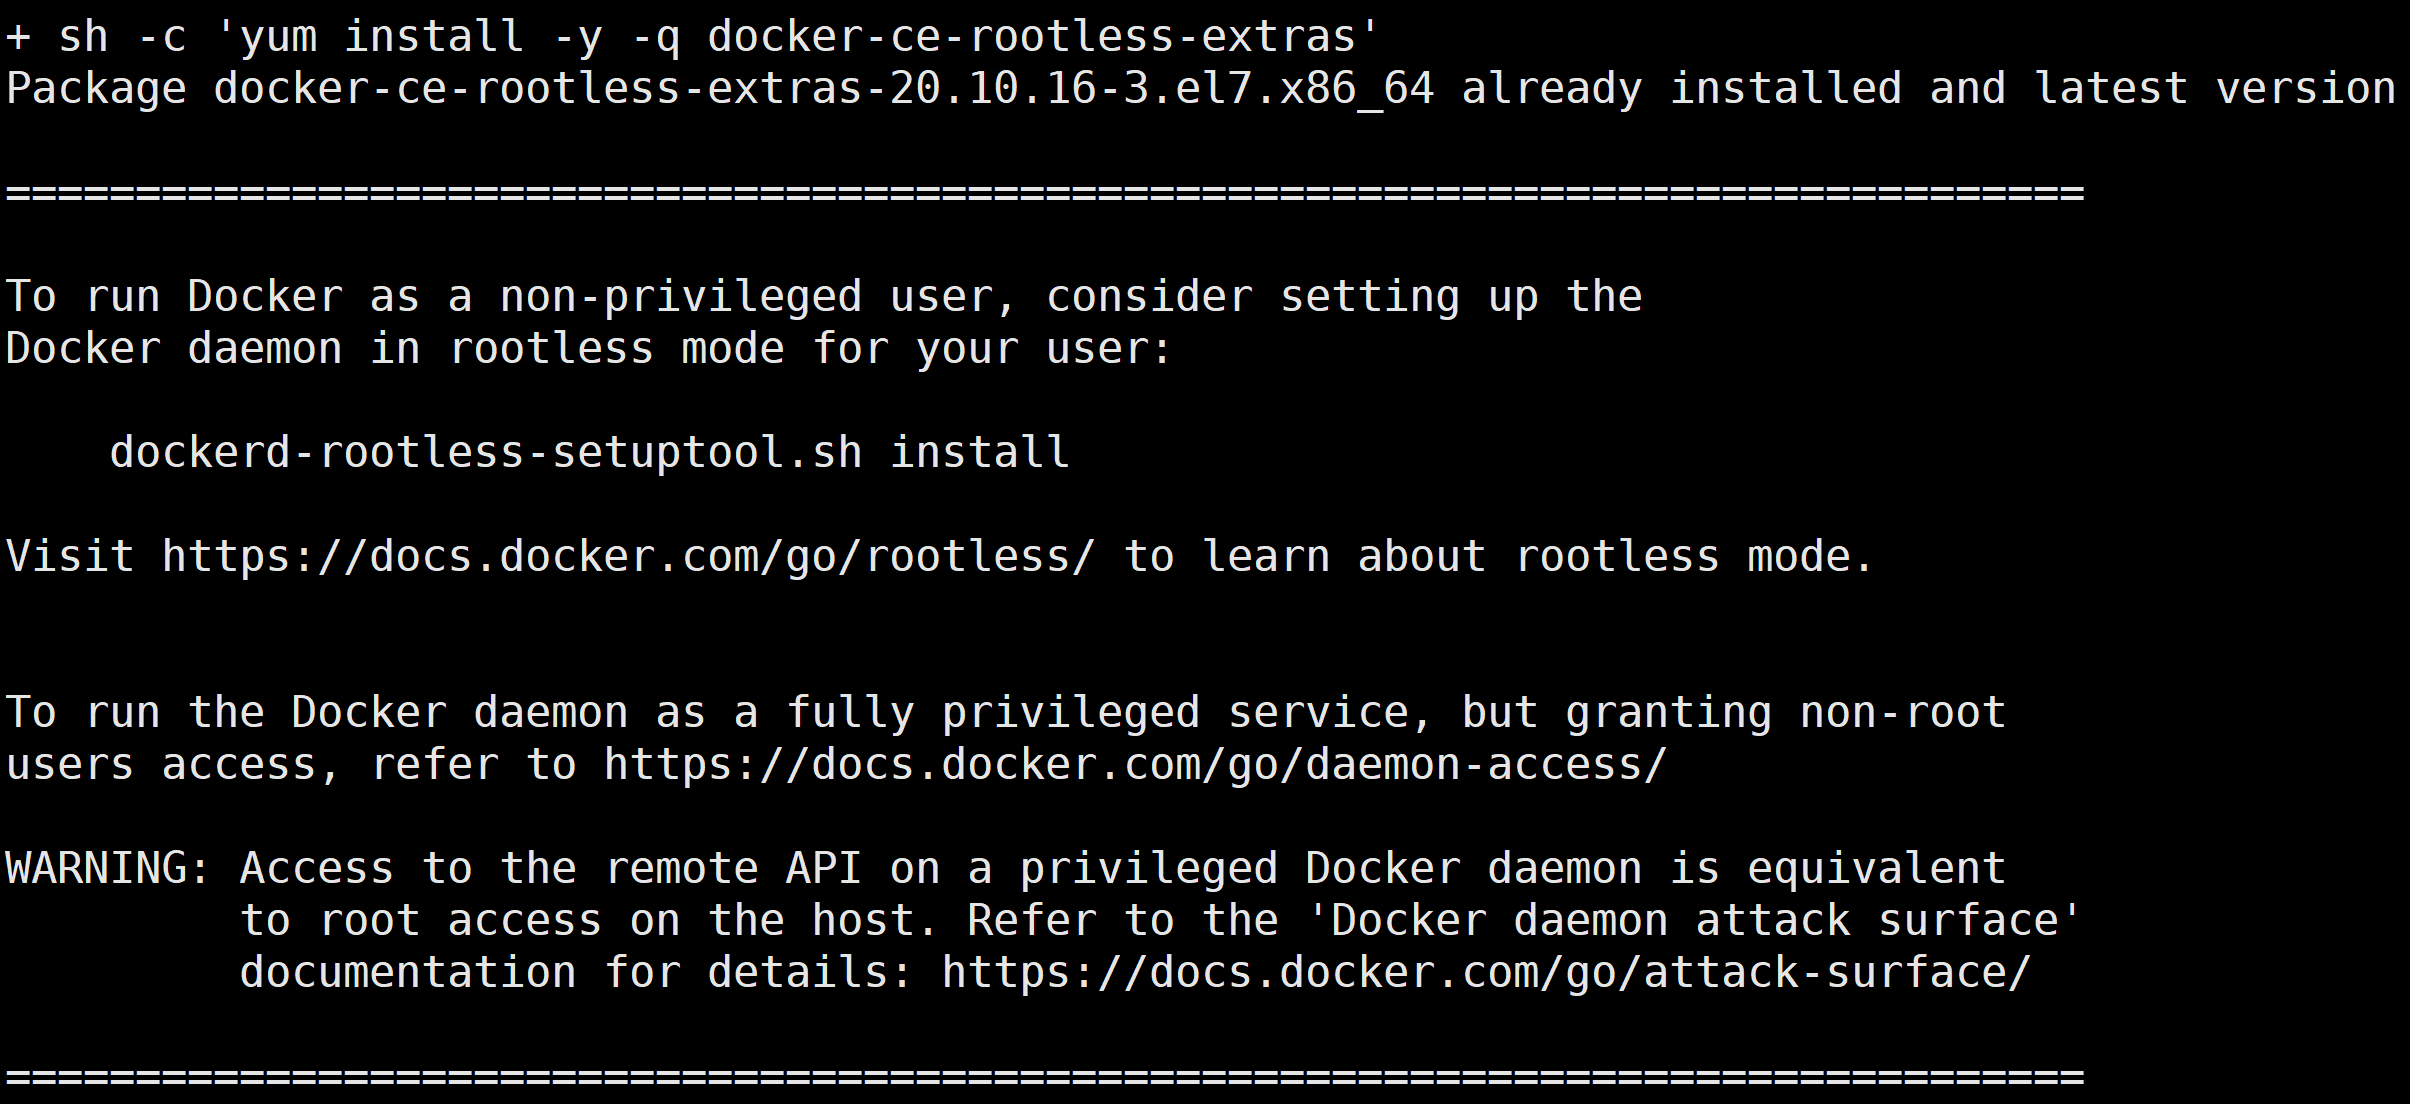The height and width of the screenshot is (1104, 2410).
Task: Click the quoted 'Docker daemon attack surface' text
Action: pos(1695,921)
